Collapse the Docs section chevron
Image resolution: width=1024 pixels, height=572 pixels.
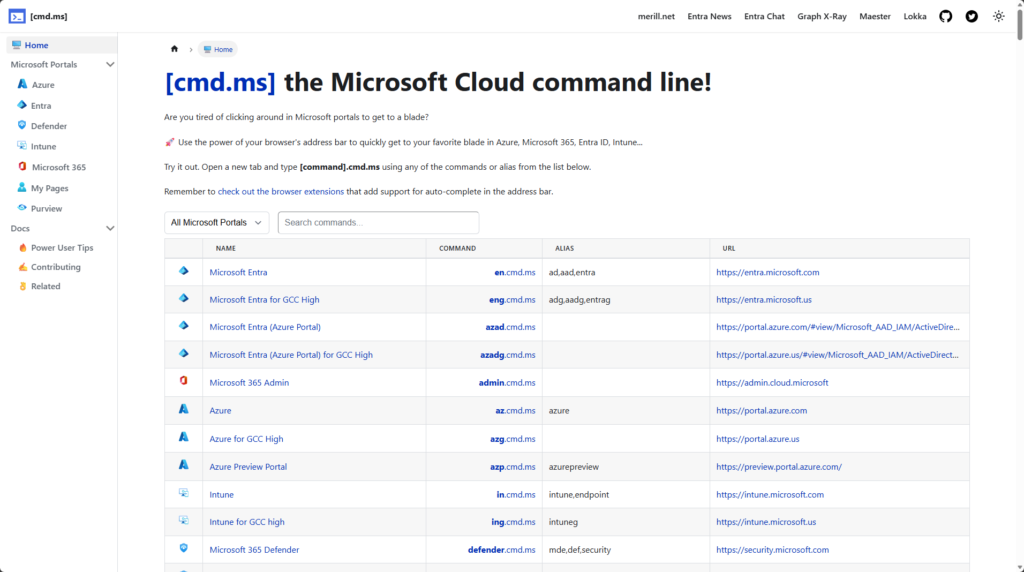click(x=110, y=229)
